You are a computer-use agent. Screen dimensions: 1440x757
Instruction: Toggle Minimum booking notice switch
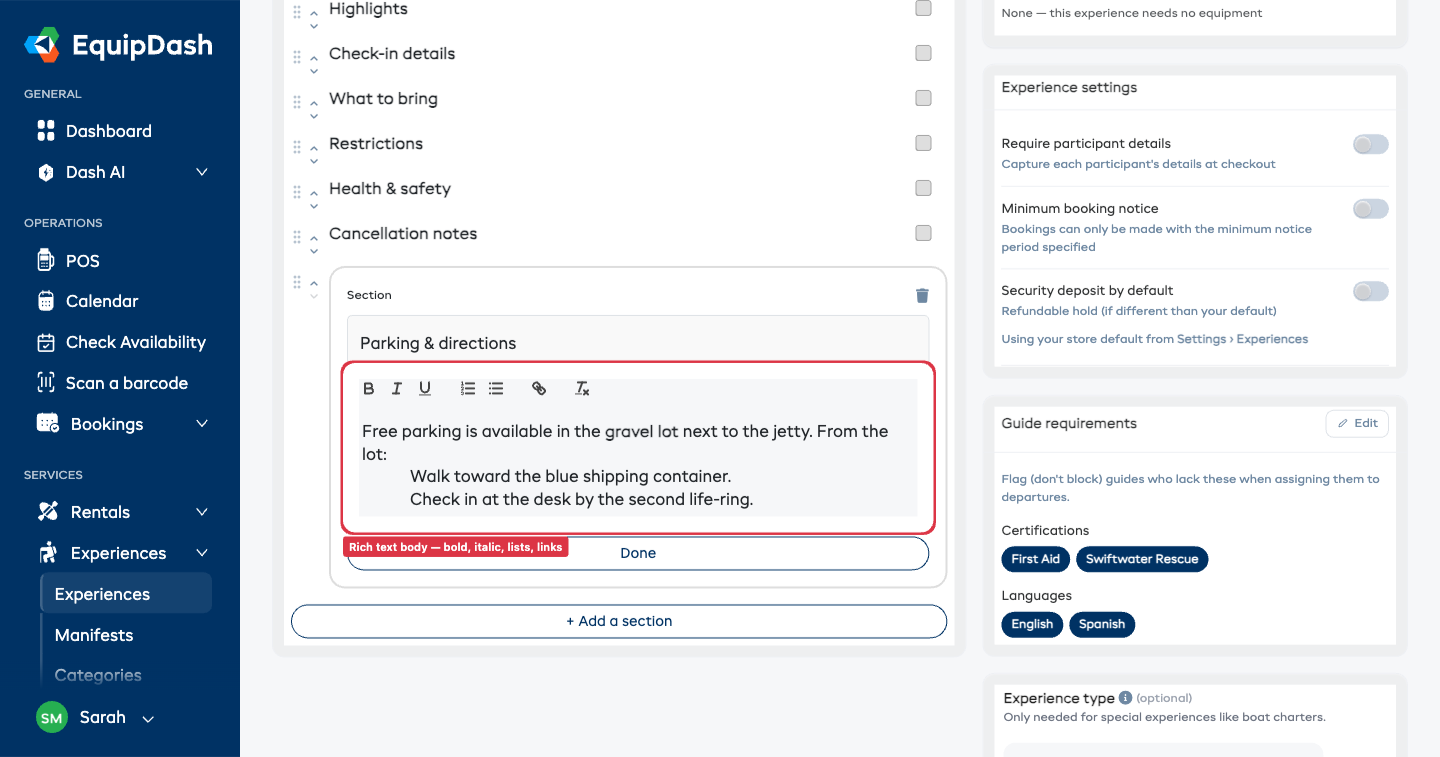click(1371, 210)
